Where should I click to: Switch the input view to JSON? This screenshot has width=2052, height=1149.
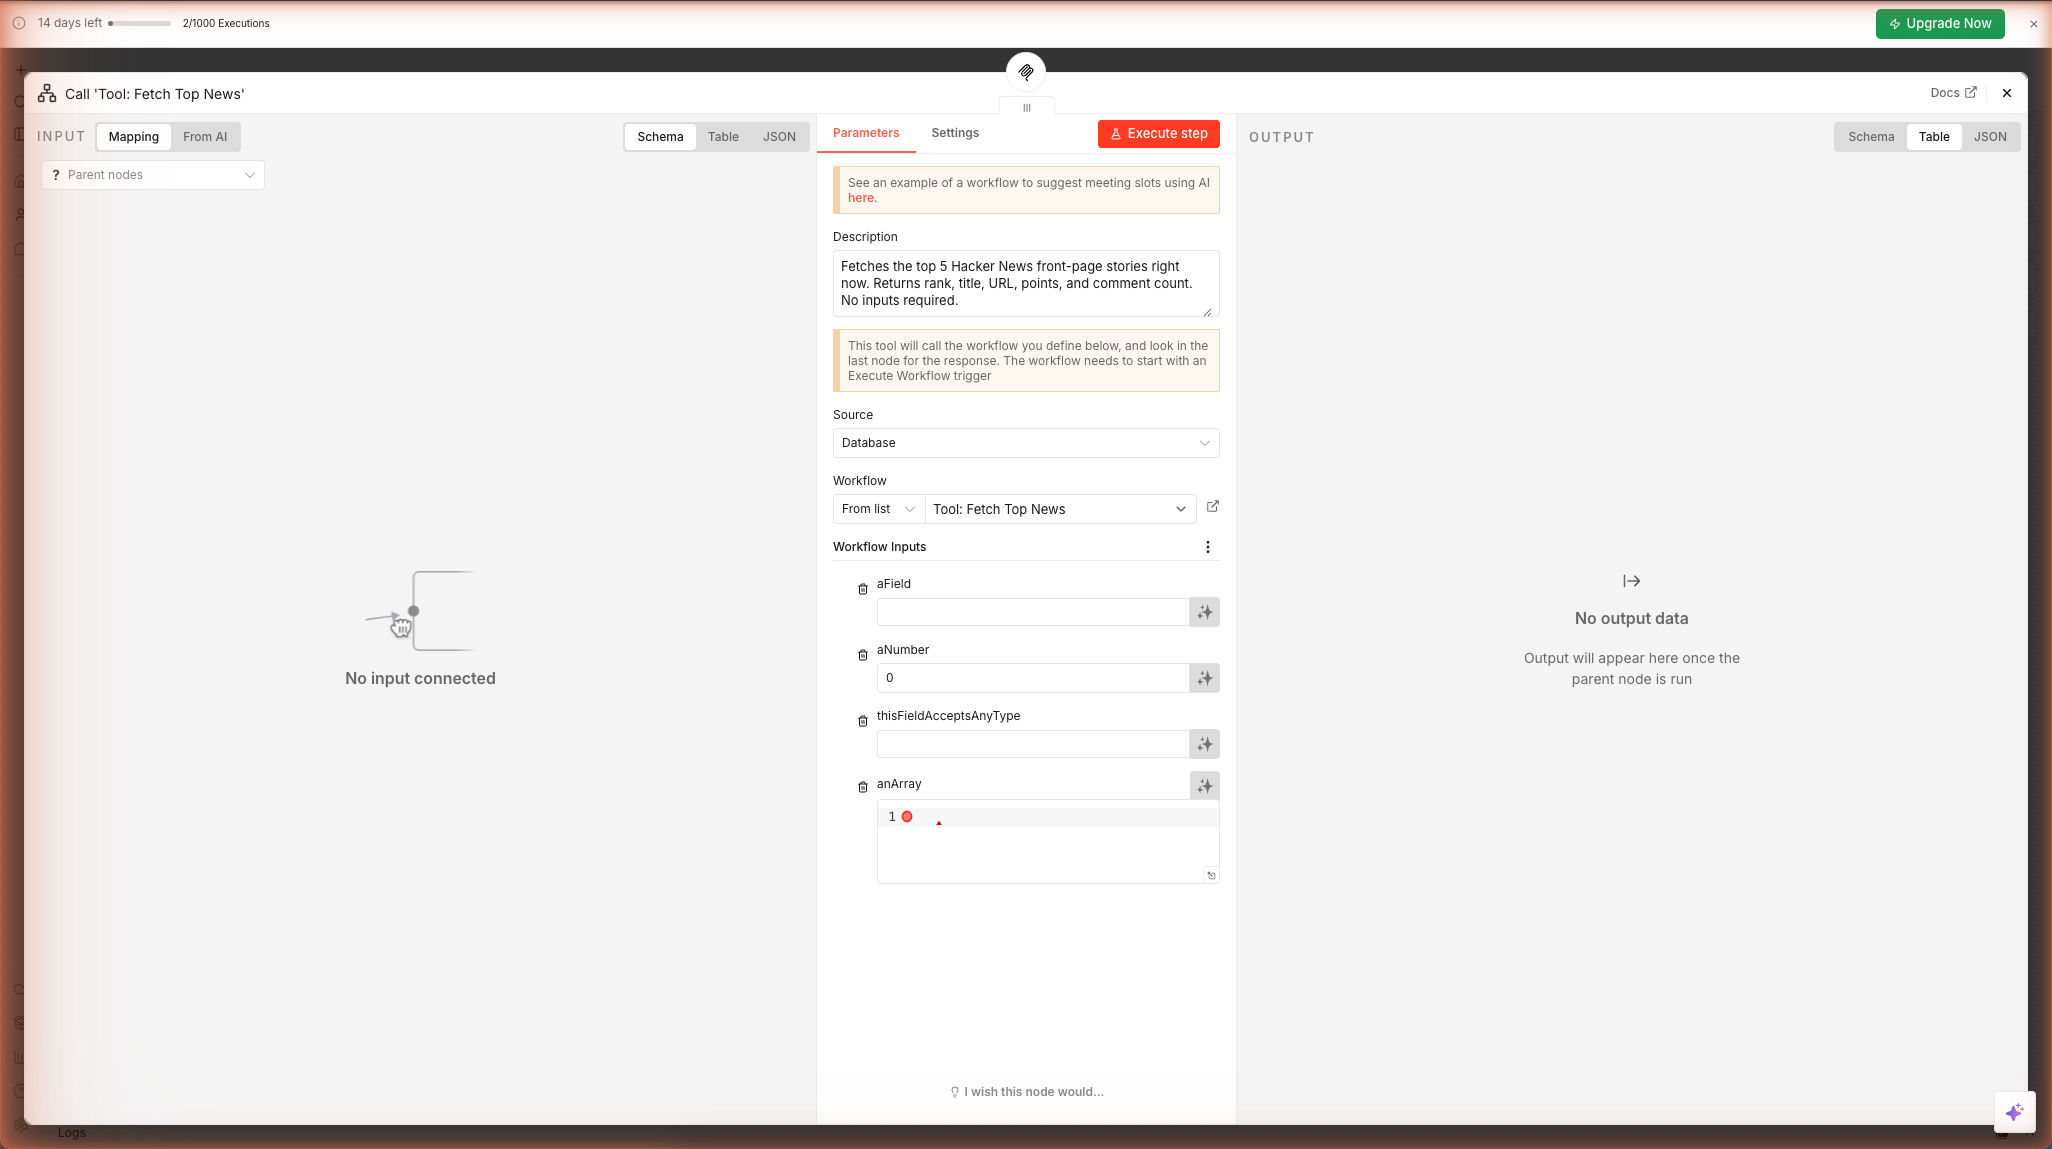pyautogui.click(x=779, y=137)
